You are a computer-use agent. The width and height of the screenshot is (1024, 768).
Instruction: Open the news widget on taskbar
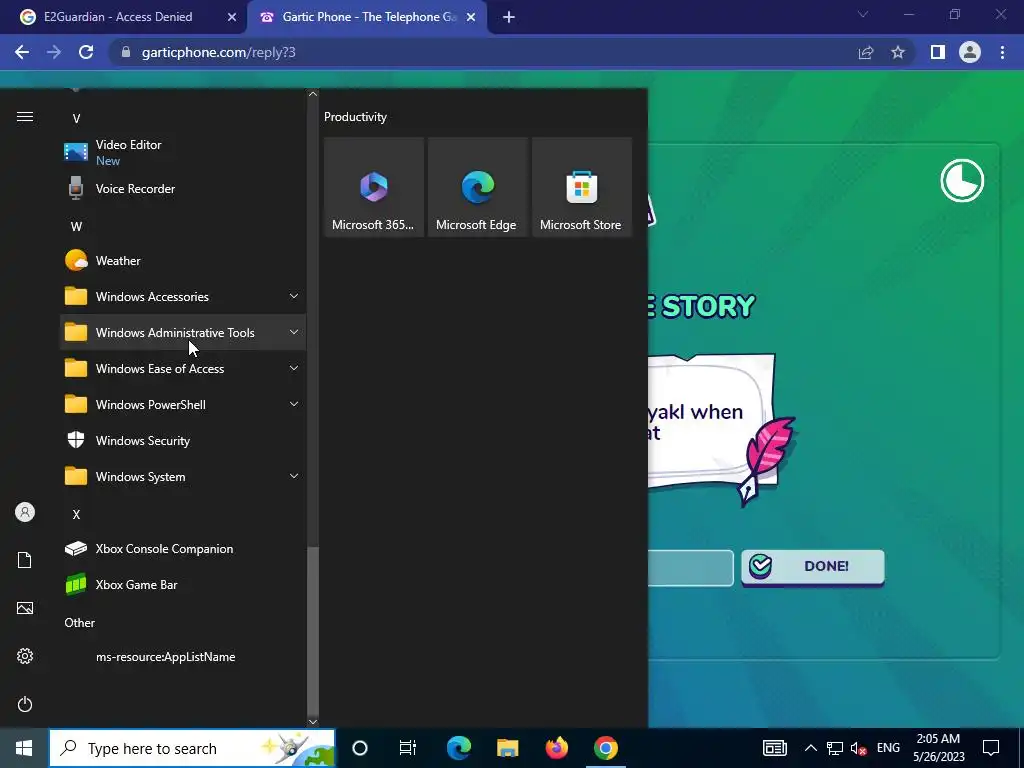[775, 748]
